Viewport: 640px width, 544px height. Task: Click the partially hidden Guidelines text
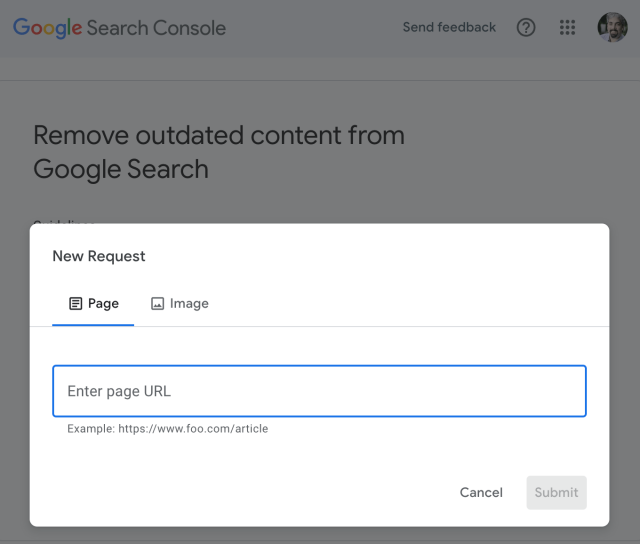pyautogui.click(x=65, y=223)
